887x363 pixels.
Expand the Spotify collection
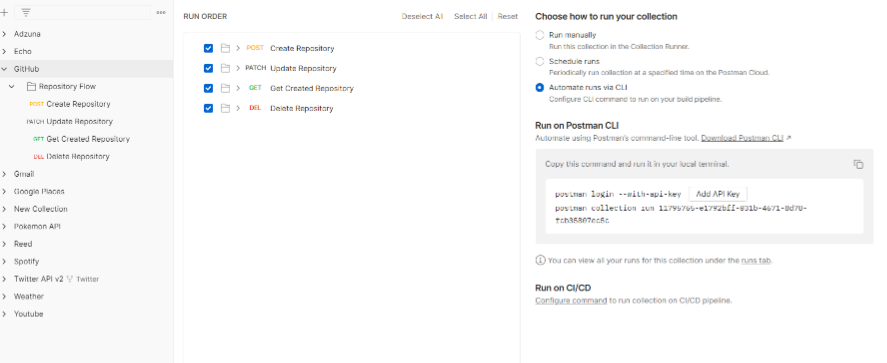(5, 262)
